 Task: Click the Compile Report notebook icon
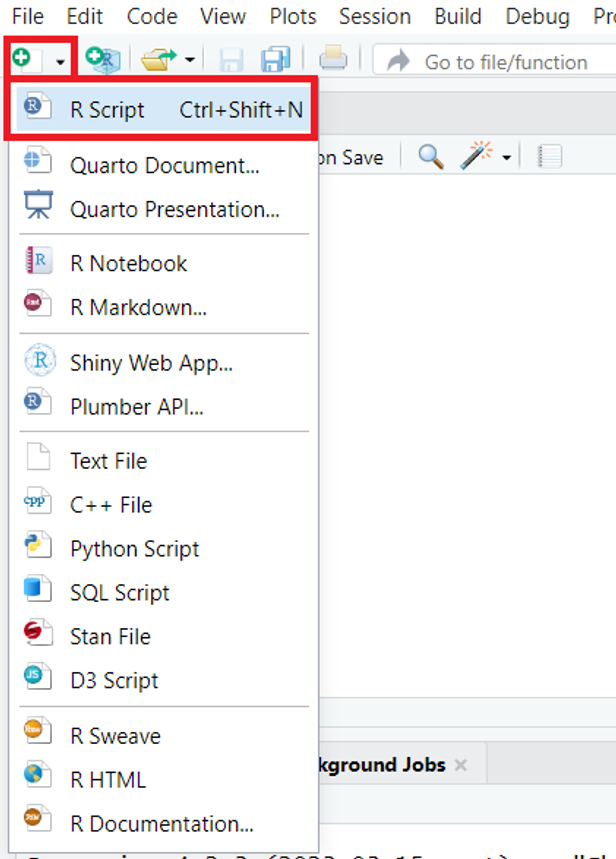click(x=549, y=157)
